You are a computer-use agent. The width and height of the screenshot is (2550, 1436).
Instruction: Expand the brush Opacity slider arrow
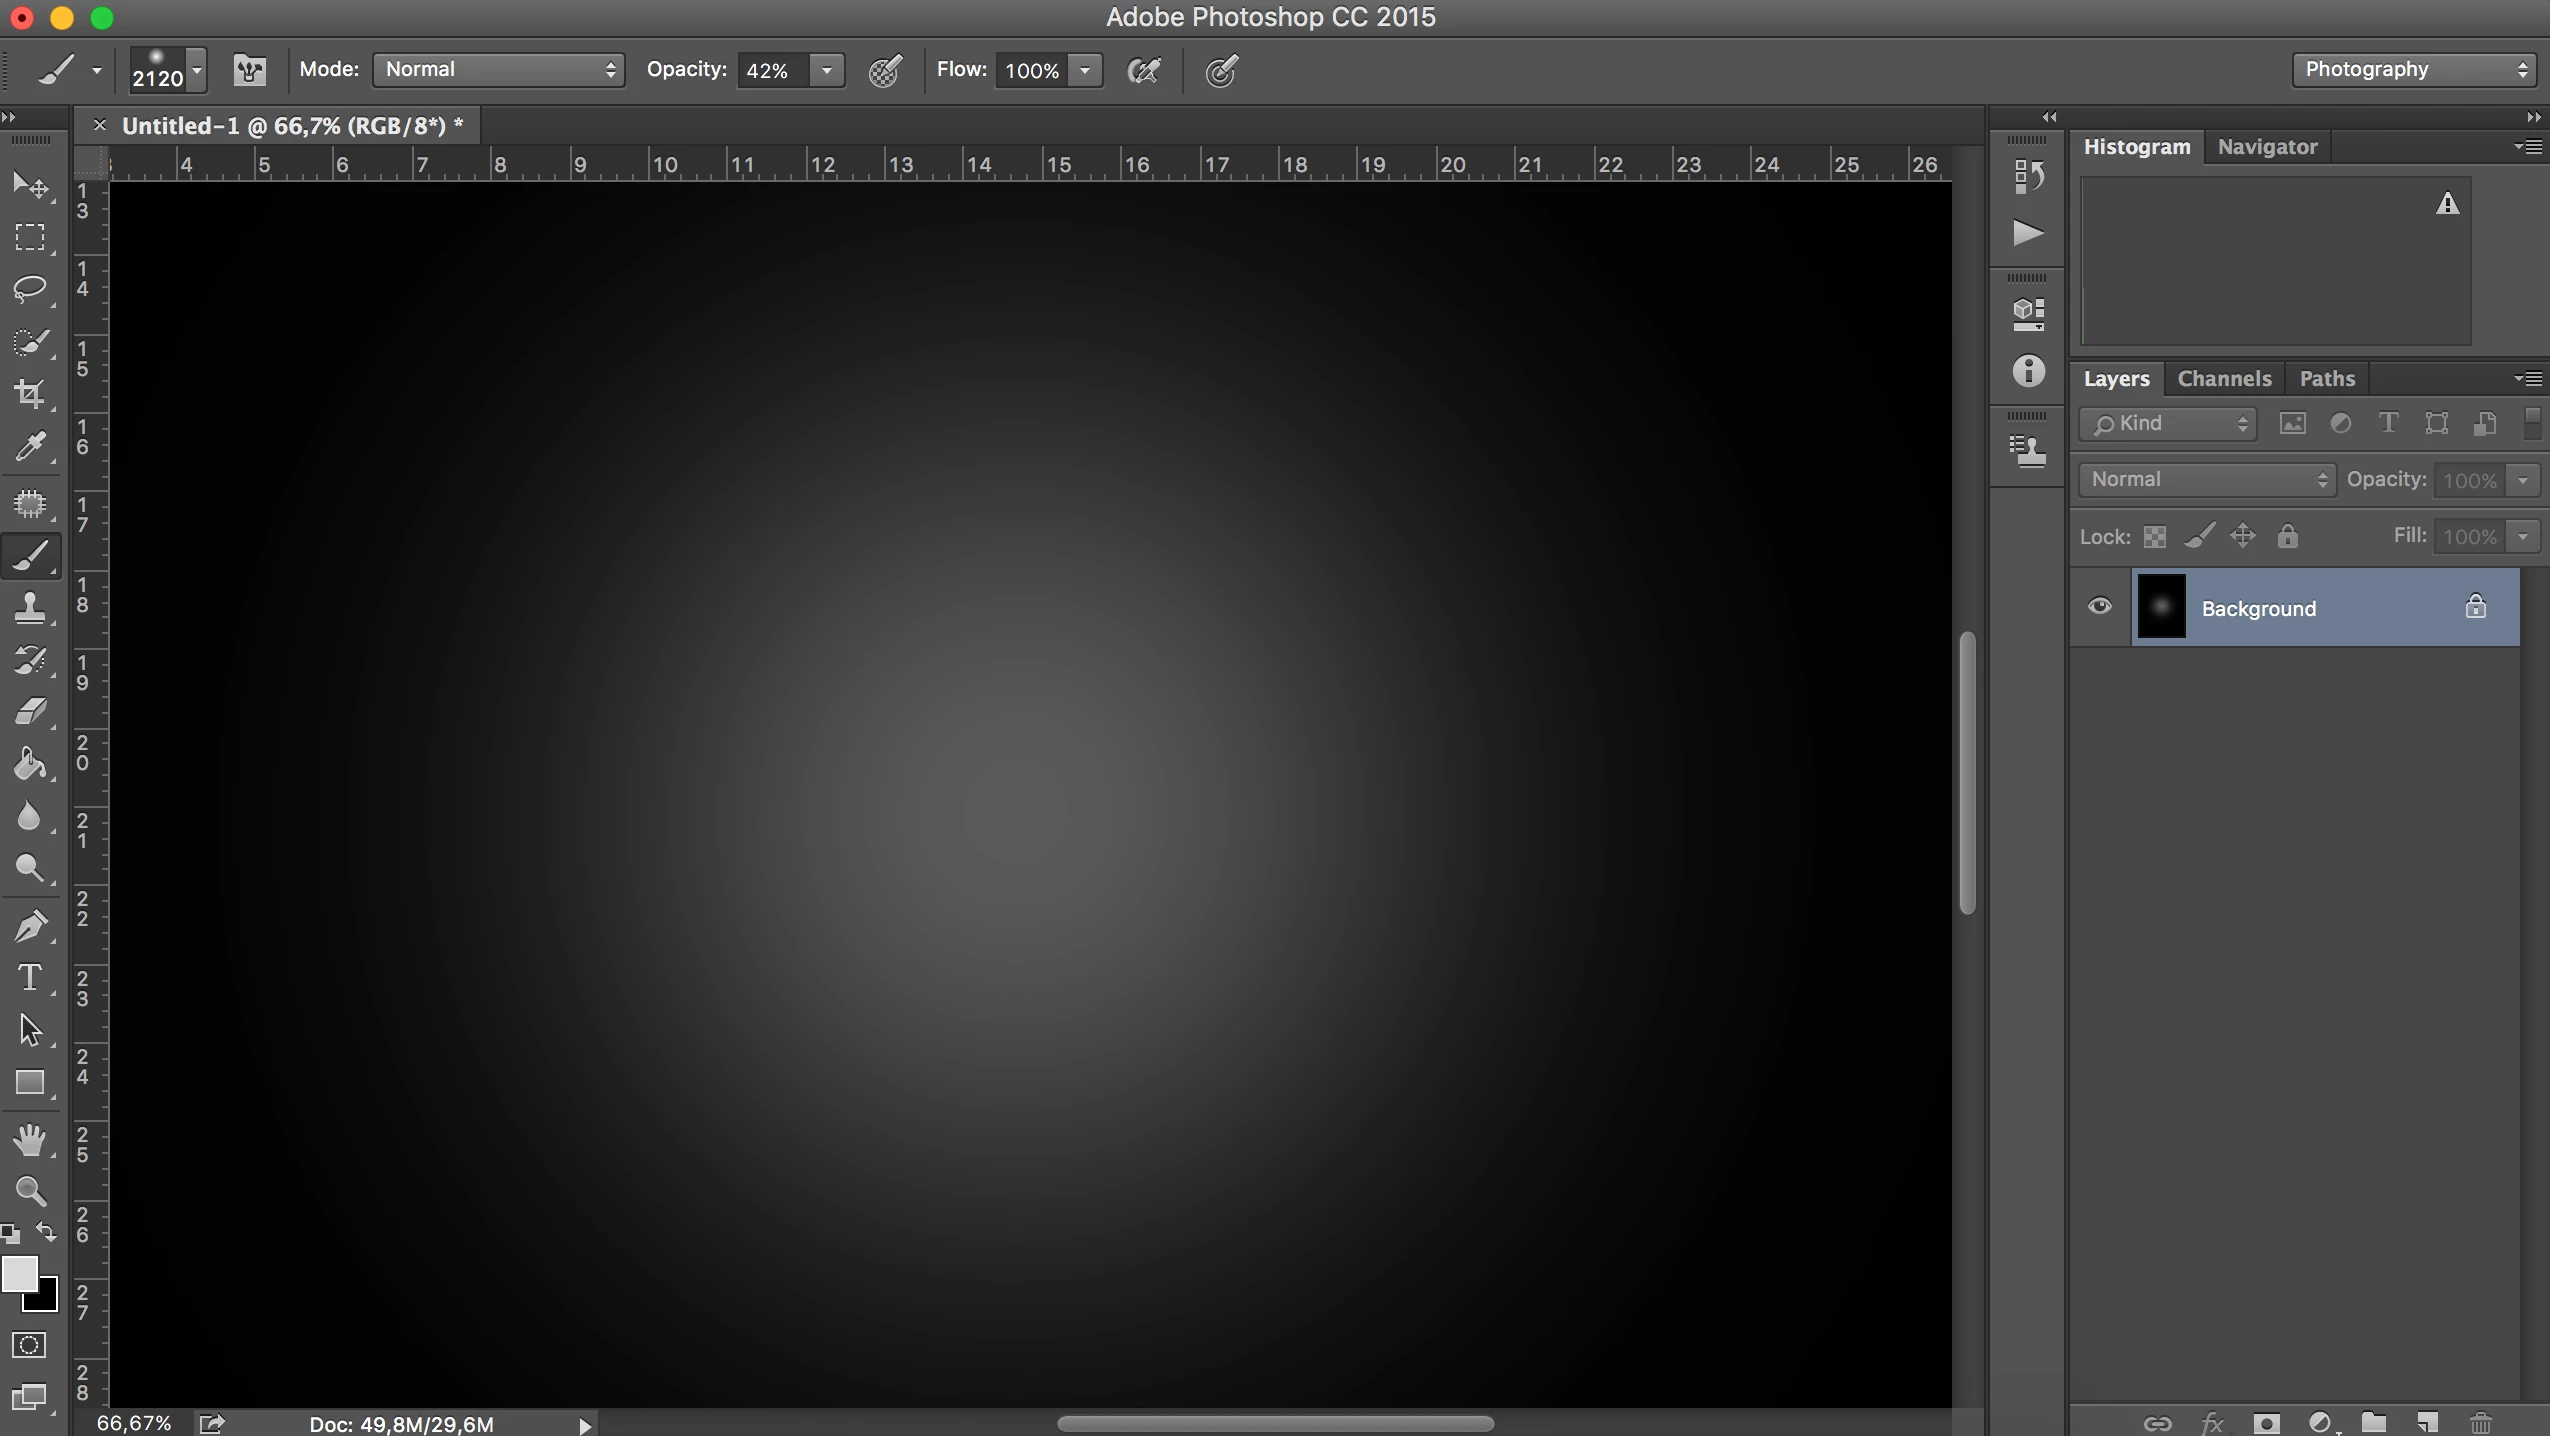click(x=827, y=70)
